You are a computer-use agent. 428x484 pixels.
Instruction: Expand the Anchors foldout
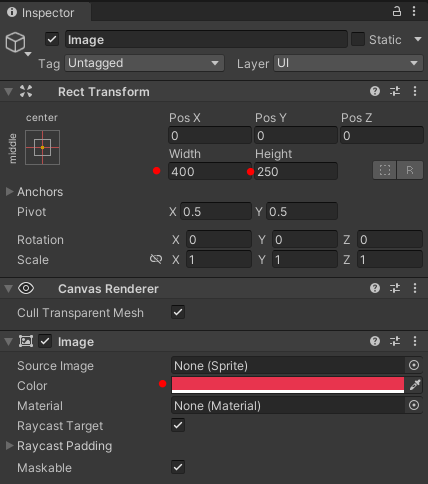pyautogui.click(x=9, y=191)
